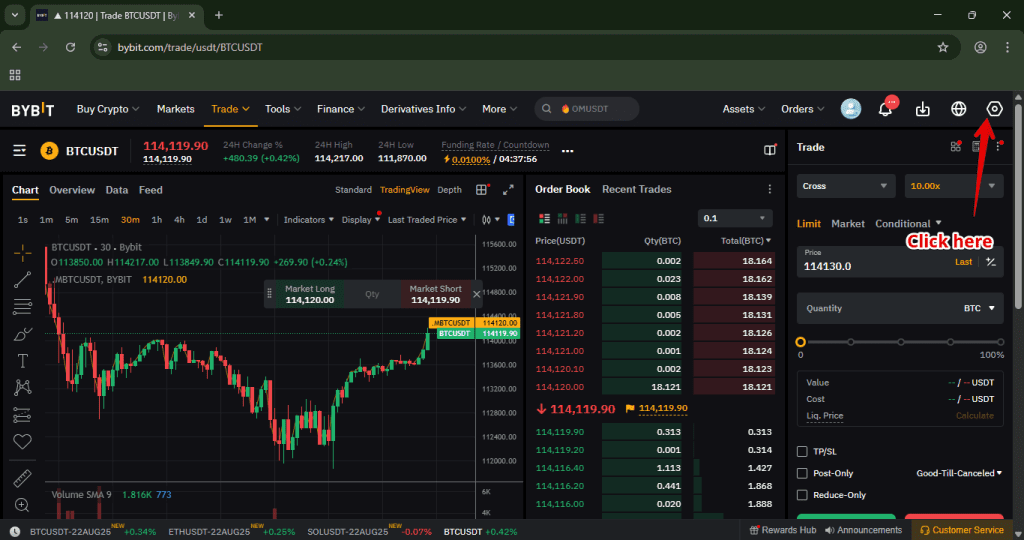Click the download app icon

point(923,109)
